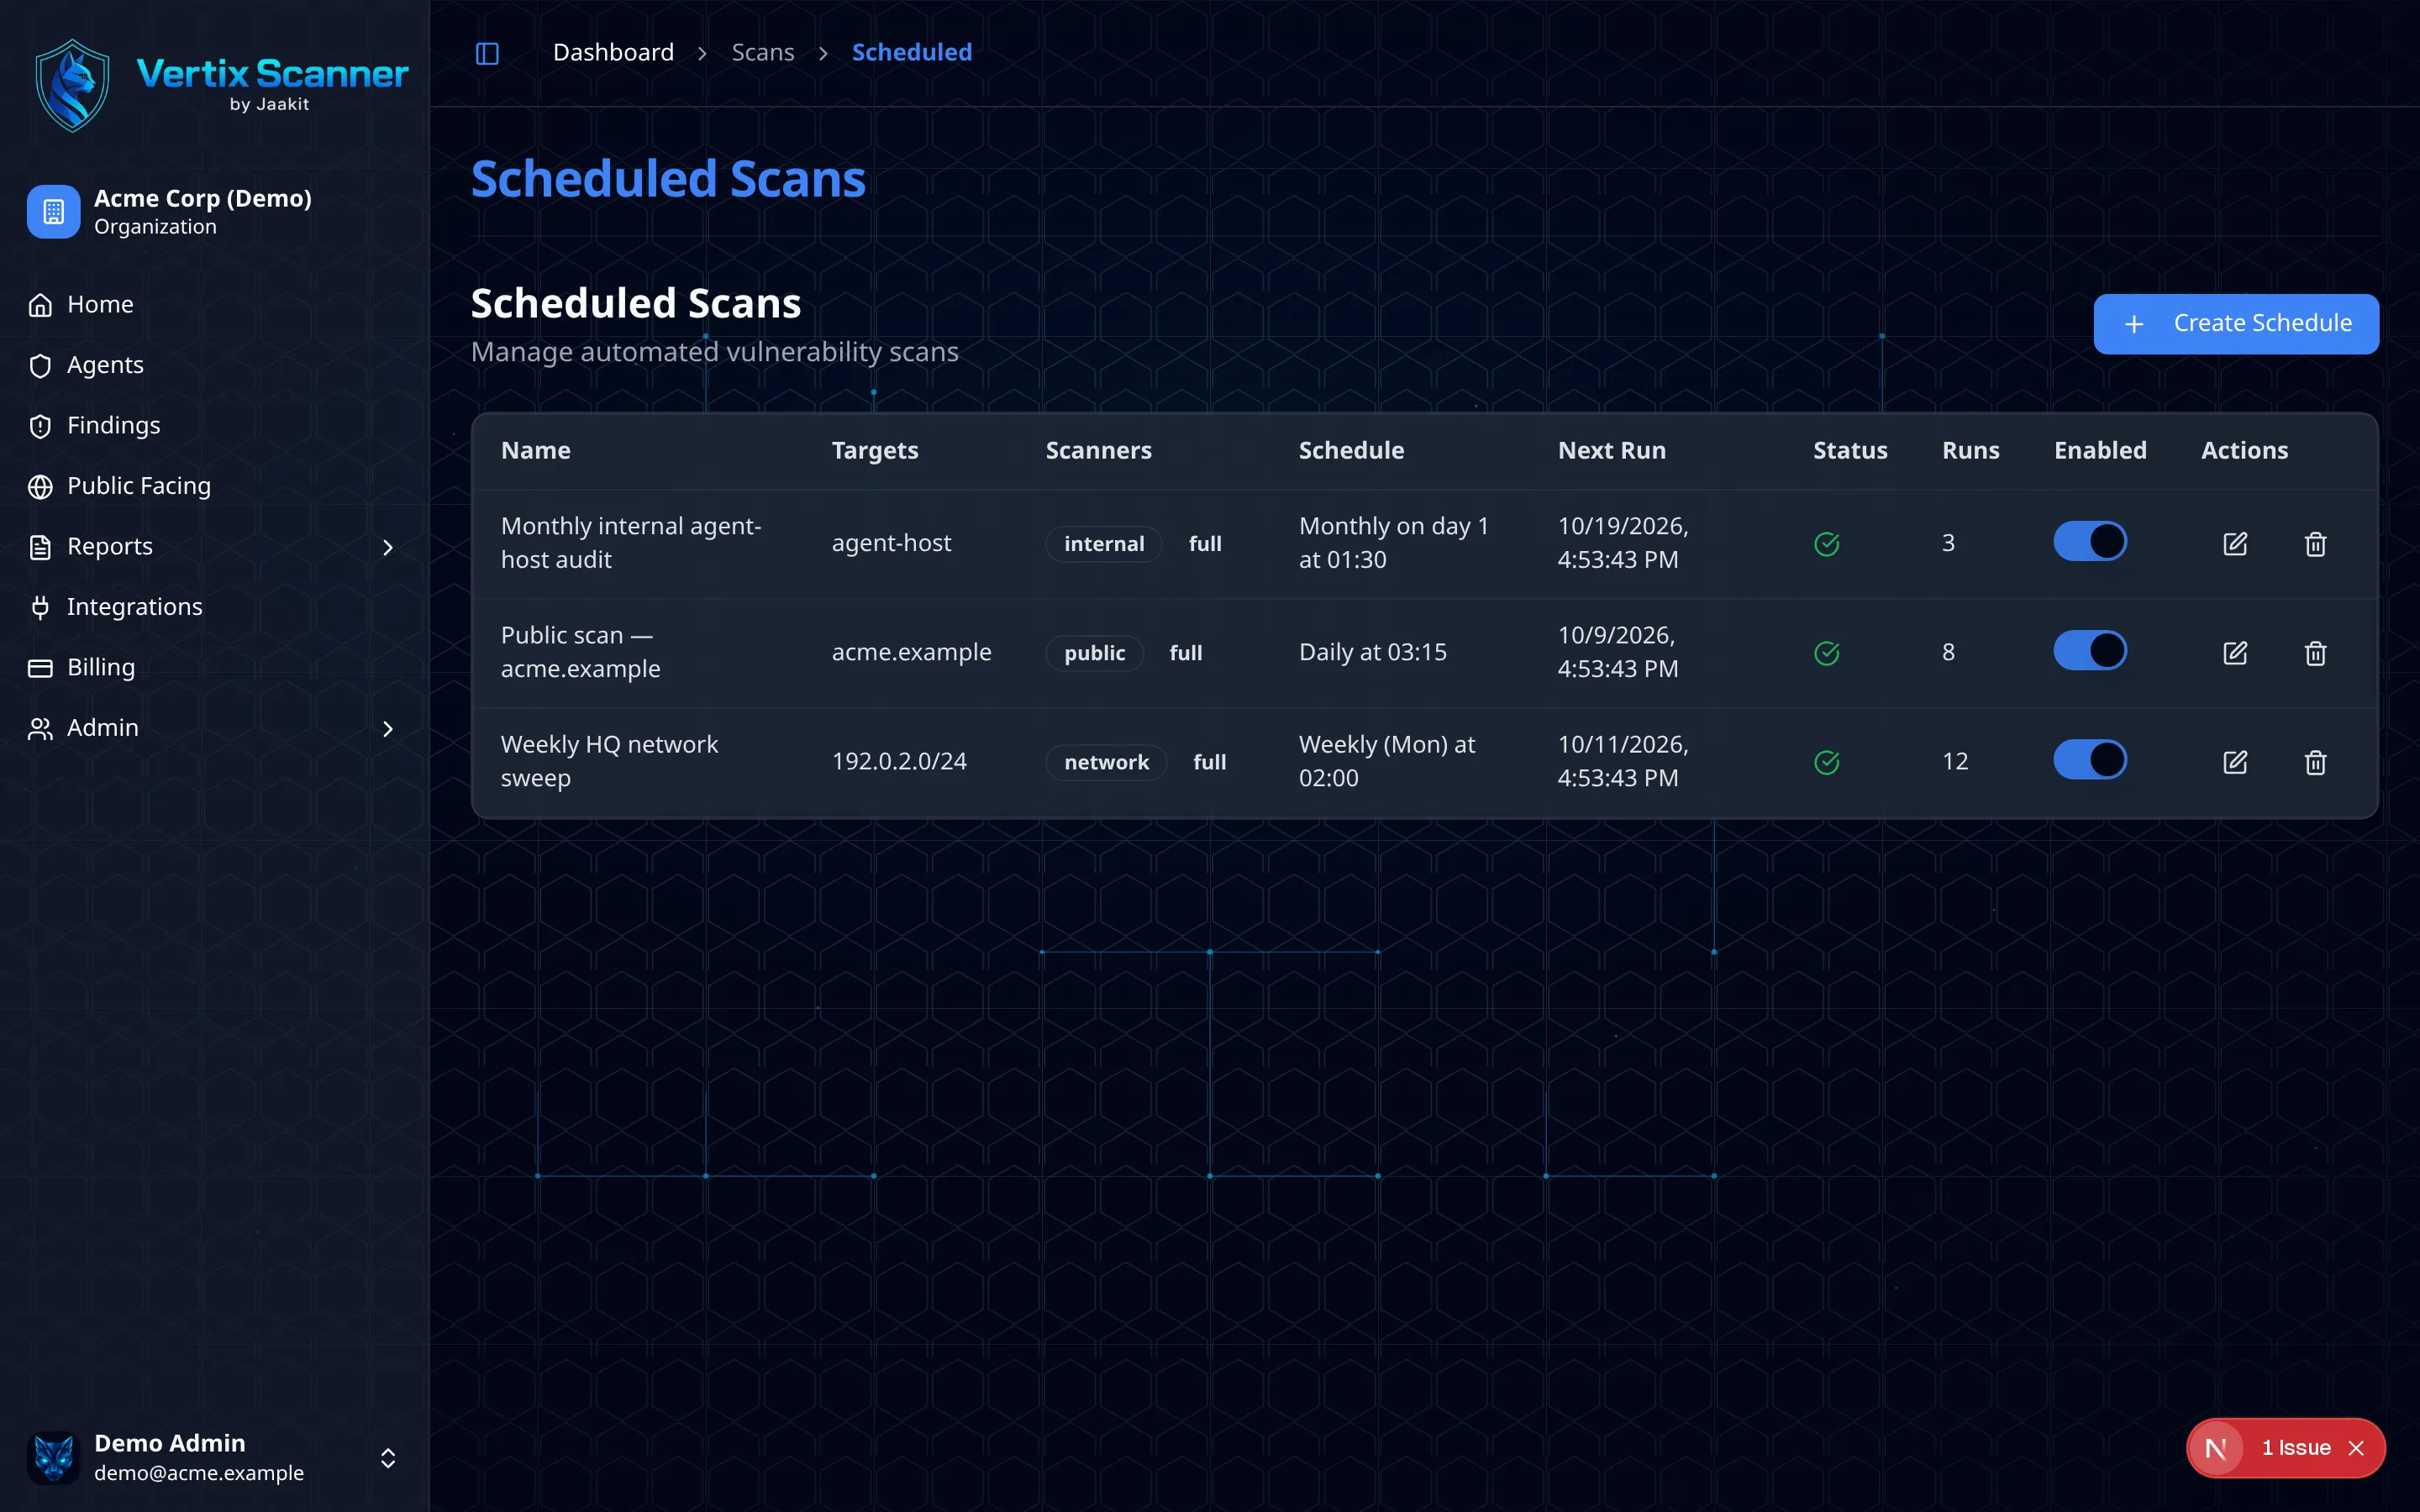Open the Demo Admin account switcher
Viewport: 2420px width, 1512px height.
tap(388, 1457)
